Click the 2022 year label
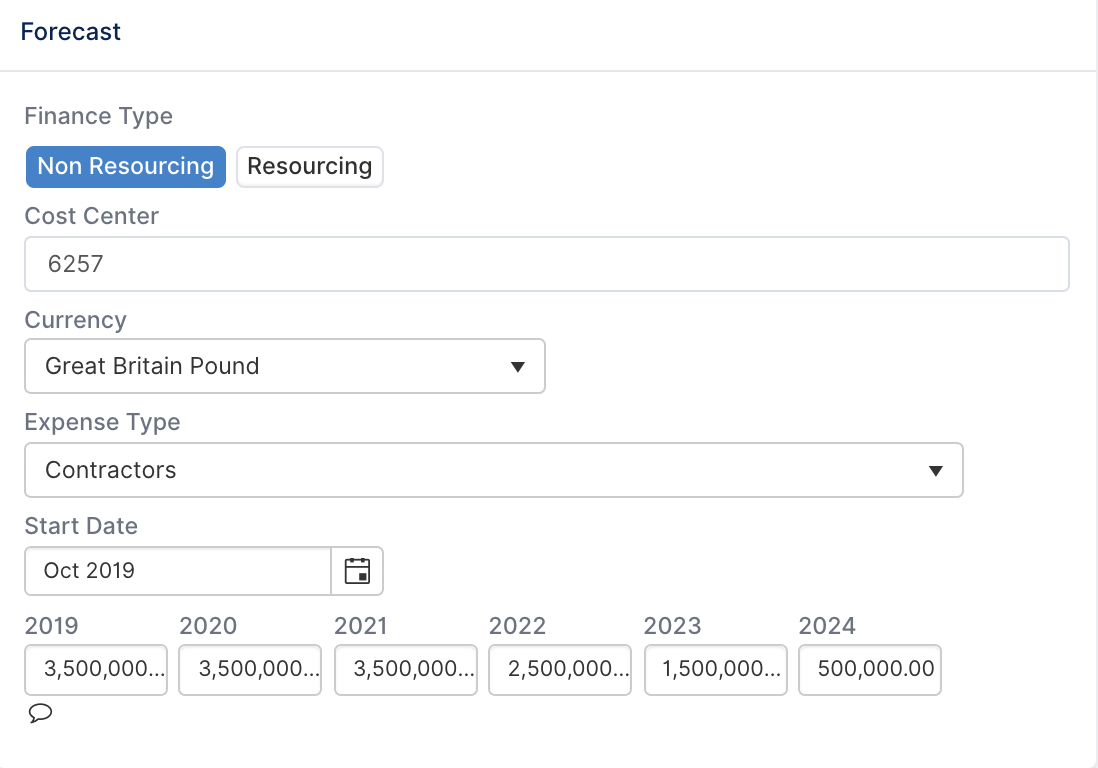The height and width of the screenshot is (768, 1098). tap(517, 626)
